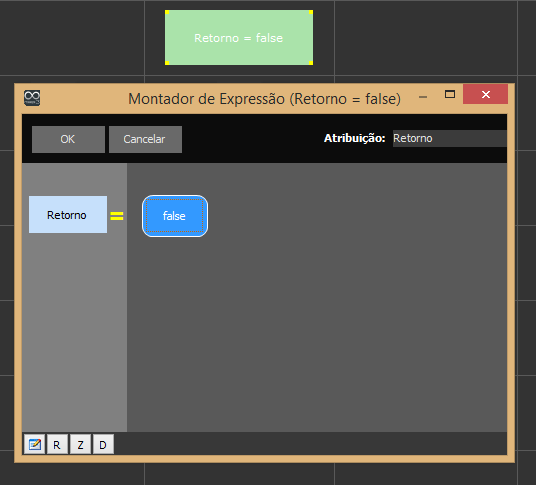Select the Z button in bottom toolbar
Viewport: 536px width, 485px height.
tap(80, 444)
